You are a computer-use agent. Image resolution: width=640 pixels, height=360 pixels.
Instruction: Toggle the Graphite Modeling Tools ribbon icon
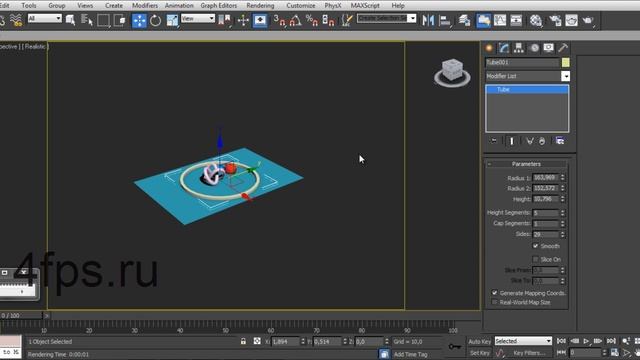pyautogui.click(x=483, y=20)
